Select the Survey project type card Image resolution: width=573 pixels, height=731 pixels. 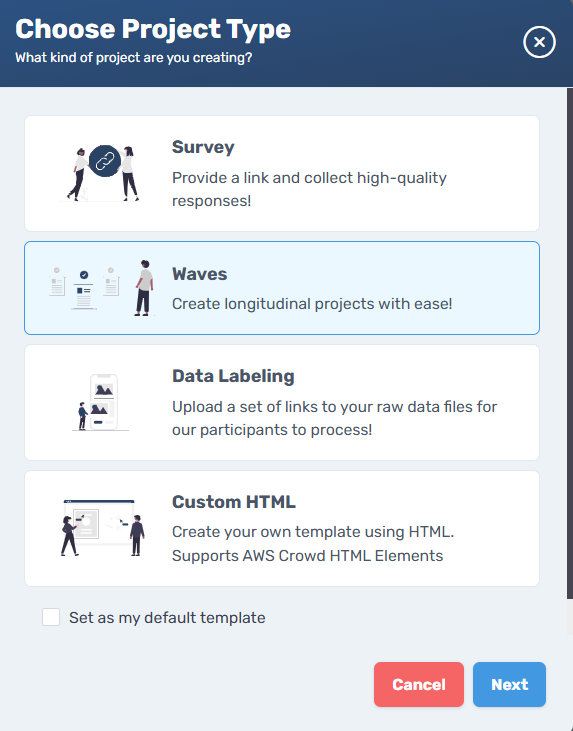282,173
